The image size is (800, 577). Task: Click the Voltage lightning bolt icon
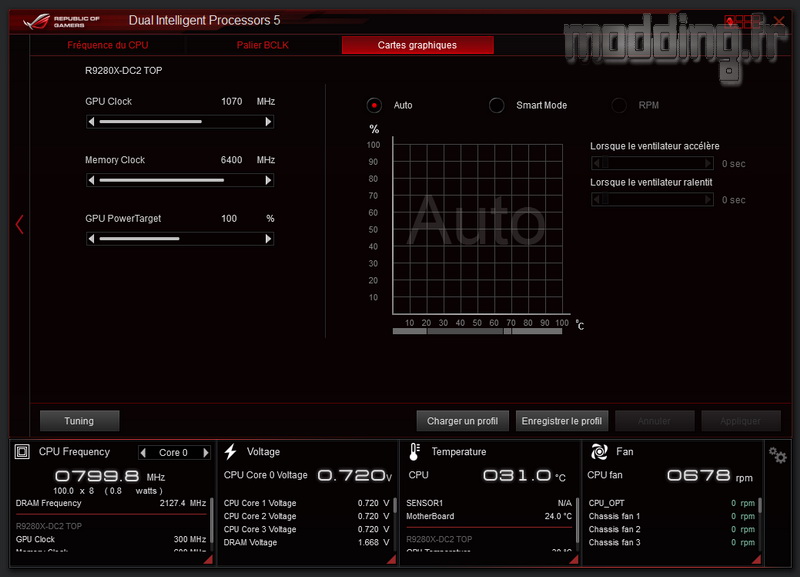[231, 451]
